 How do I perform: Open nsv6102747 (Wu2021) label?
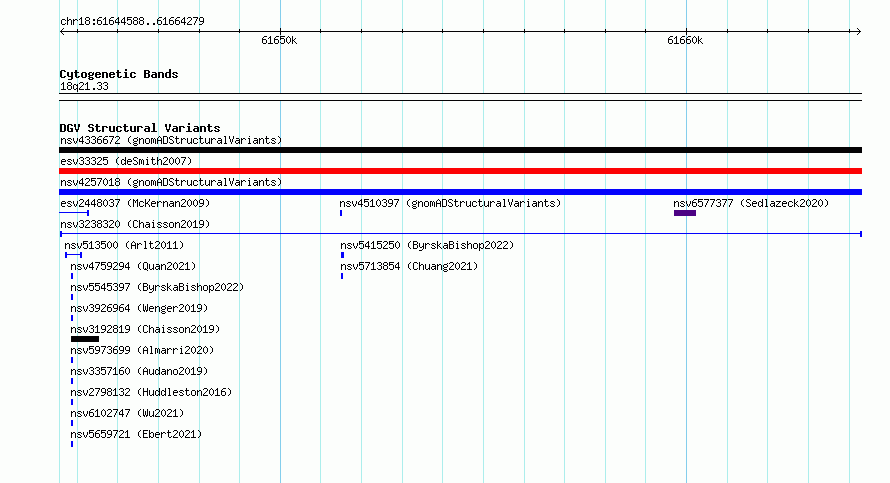coord(127,413)
